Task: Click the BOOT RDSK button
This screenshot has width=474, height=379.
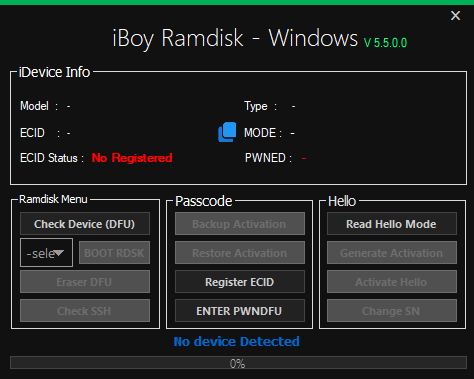Action: 114,253
